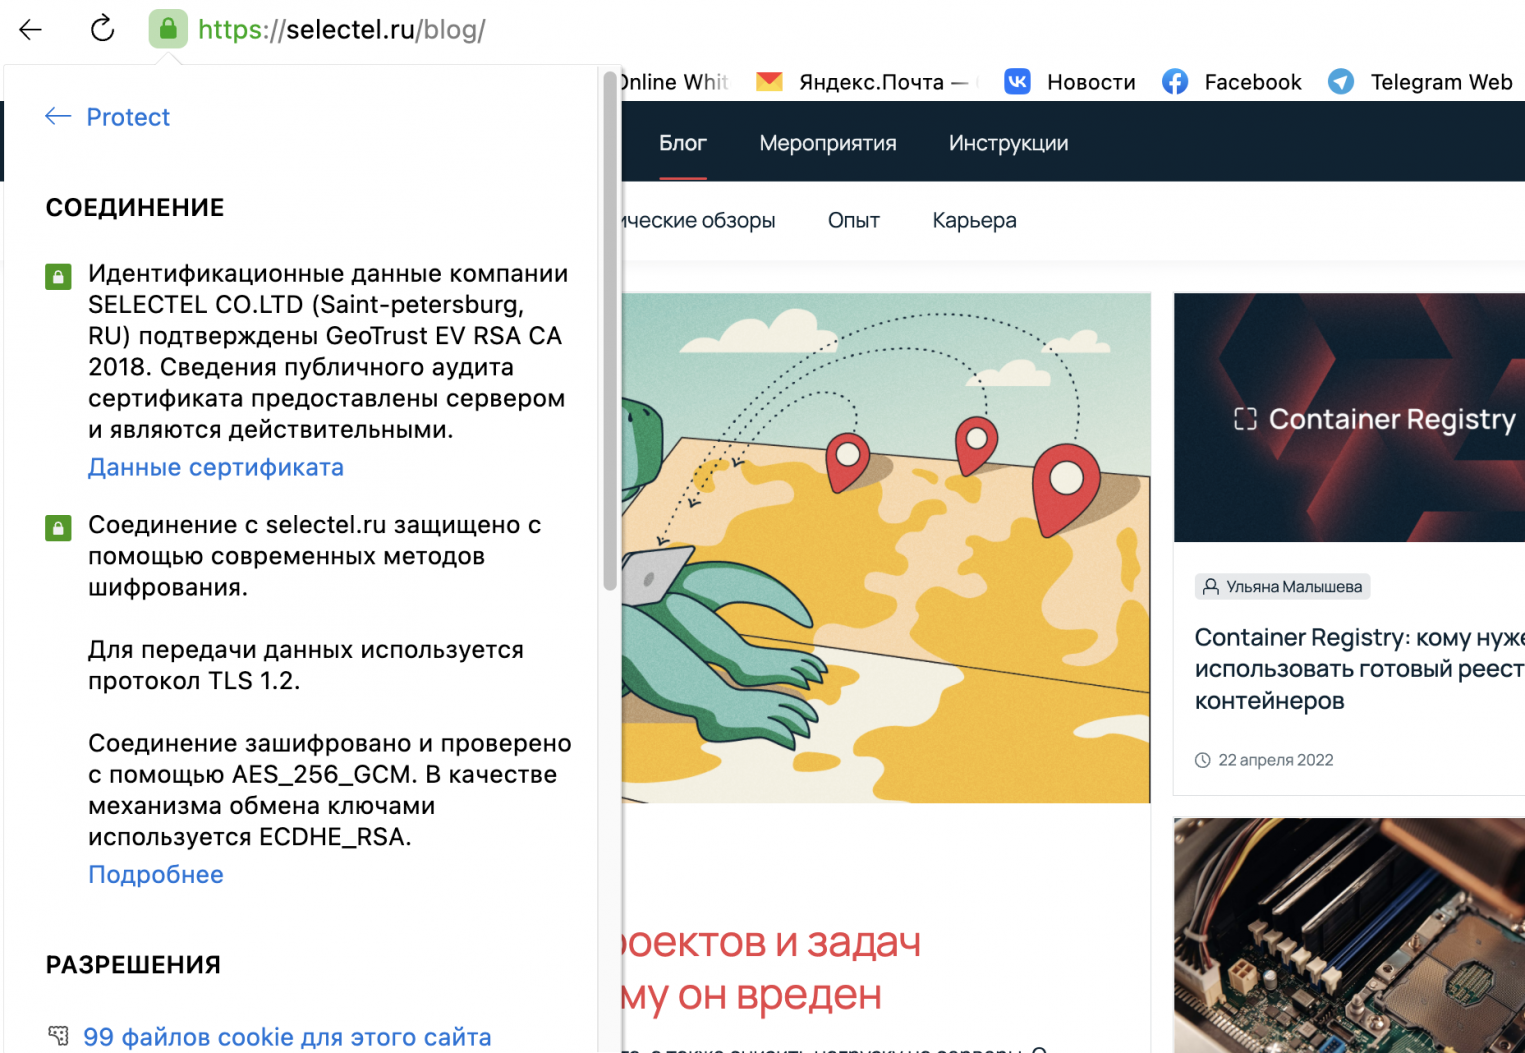This screenshot has width=1525, height=1053.
Task: Open the Яндекс.Почта bookmark mail icon
Action: (x=769, y=82)
